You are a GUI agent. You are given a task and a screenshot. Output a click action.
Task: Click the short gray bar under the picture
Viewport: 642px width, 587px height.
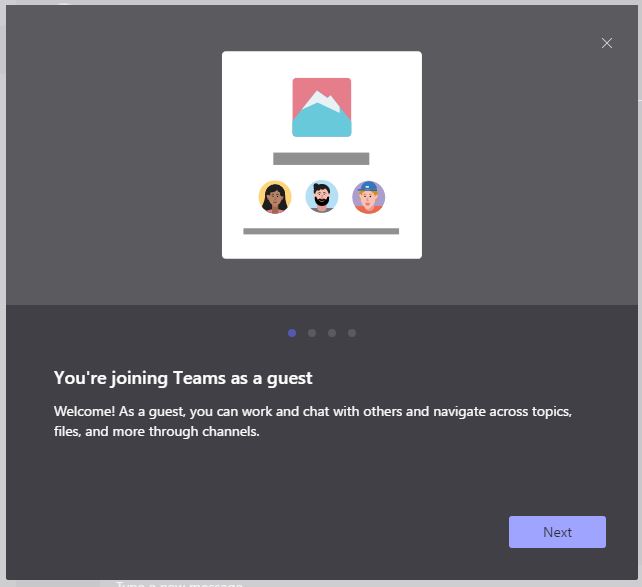tap(321, 158)
